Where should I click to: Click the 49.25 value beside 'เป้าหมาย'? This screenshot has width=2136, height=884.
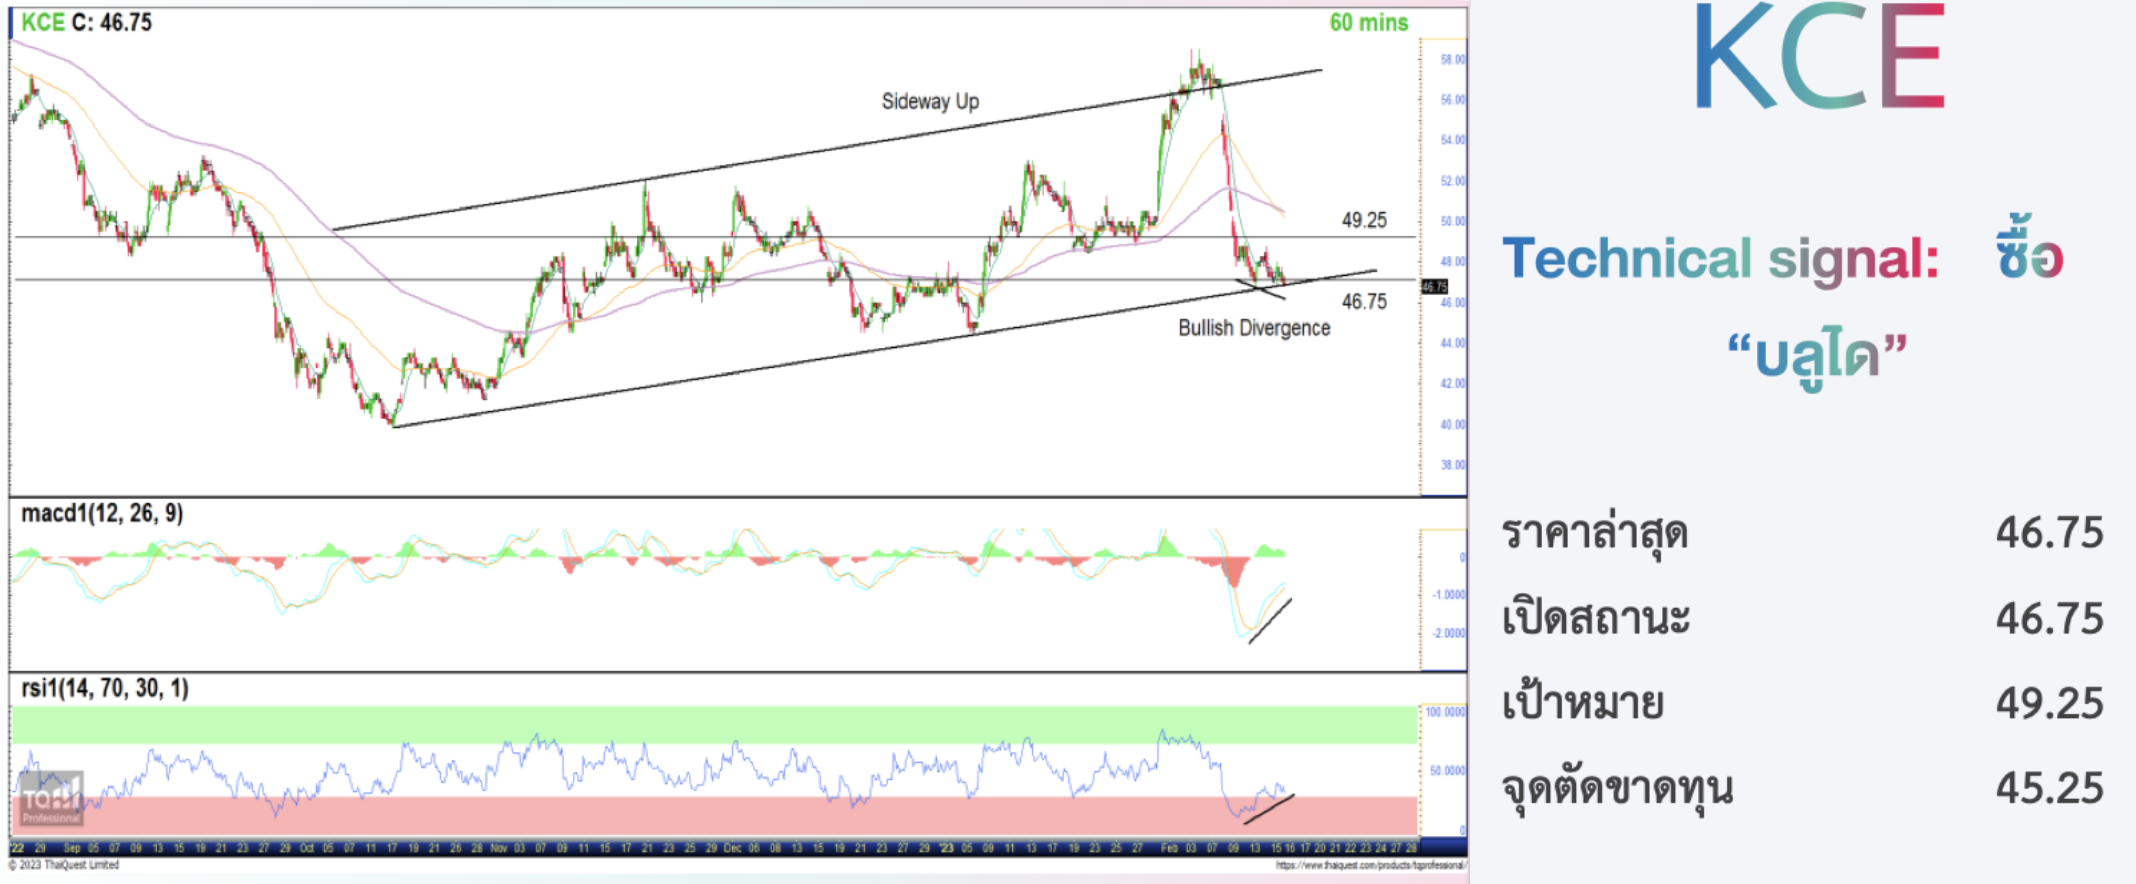(2050, 704)
